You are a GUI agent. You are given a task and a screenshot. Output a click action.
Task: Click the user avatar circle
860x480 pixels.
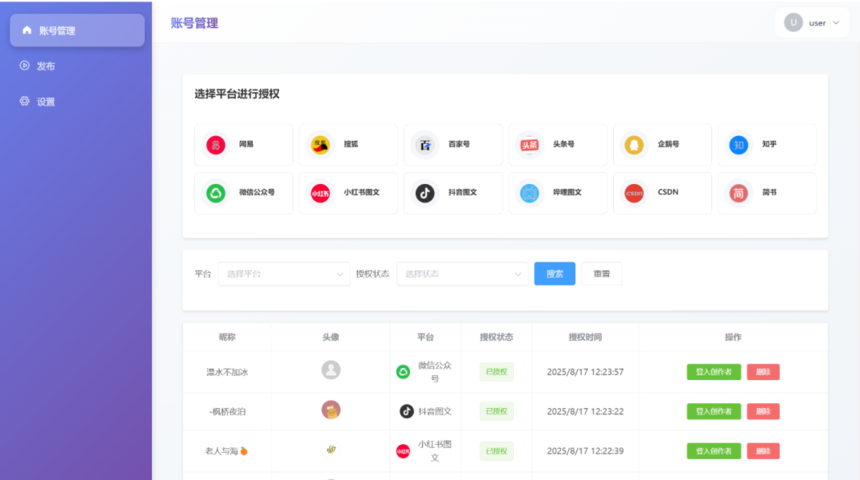coord(793,22)
